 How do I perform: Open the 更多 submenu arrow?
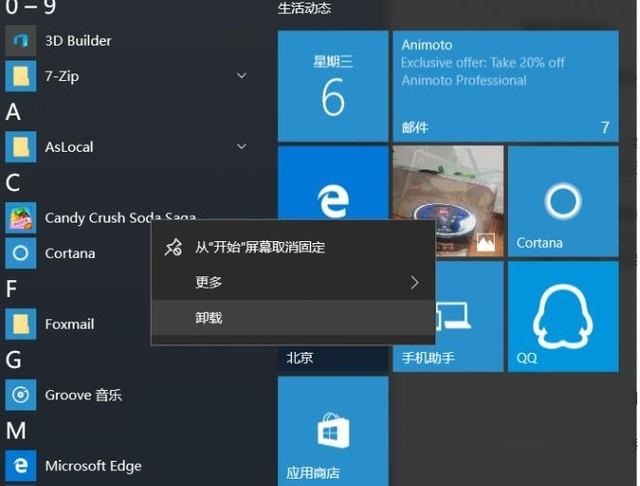click(415, 282)
